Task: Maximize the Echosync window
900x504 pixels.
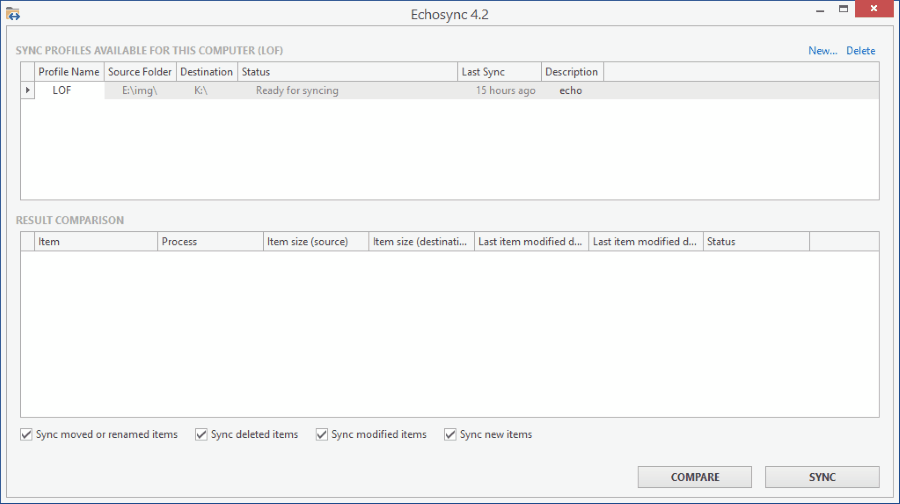Action: (x=843, y=9)
